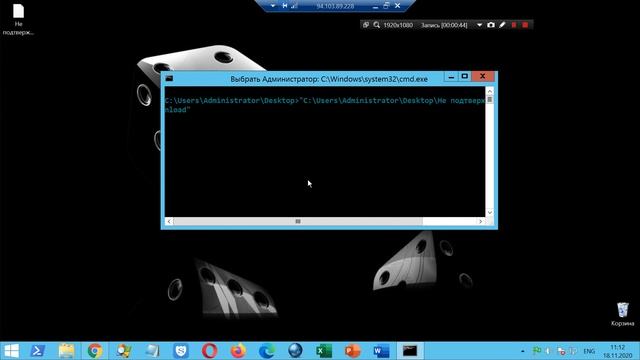Launch Microsoft Edge from the taskbar
The image size is (640, 360).
coord(267,351)
